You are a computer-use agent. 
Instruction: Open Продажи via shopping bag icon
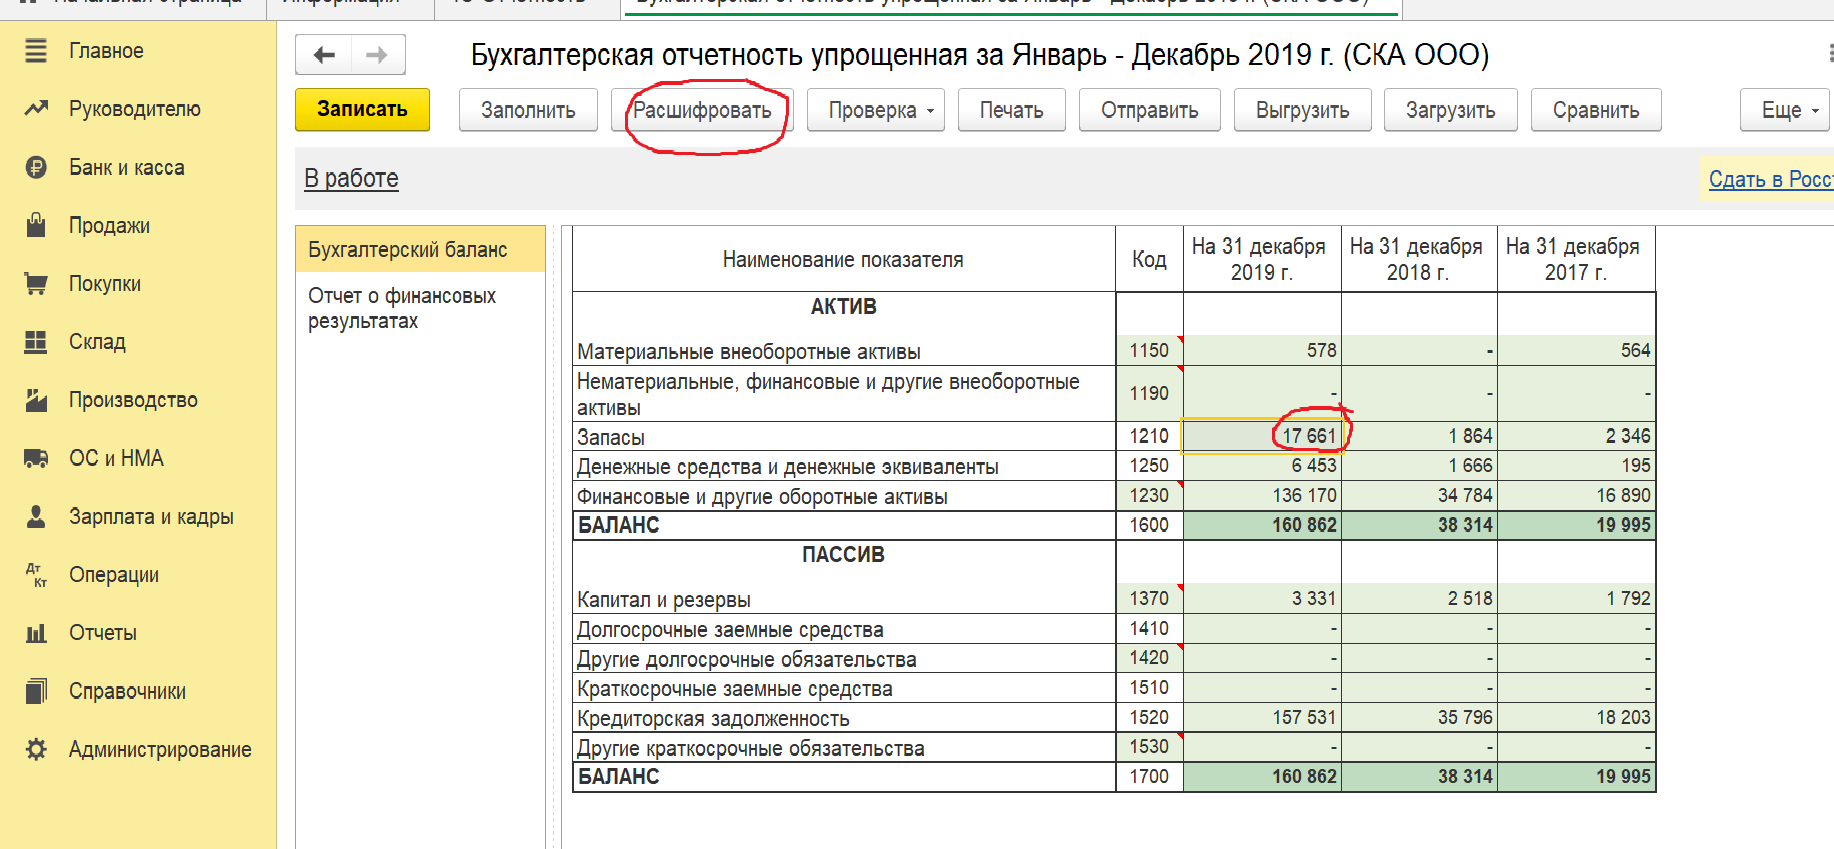tap(36, 225)
